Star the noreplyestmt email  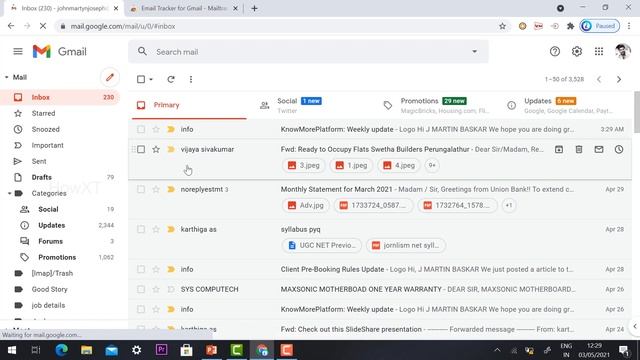pos(156,189)
